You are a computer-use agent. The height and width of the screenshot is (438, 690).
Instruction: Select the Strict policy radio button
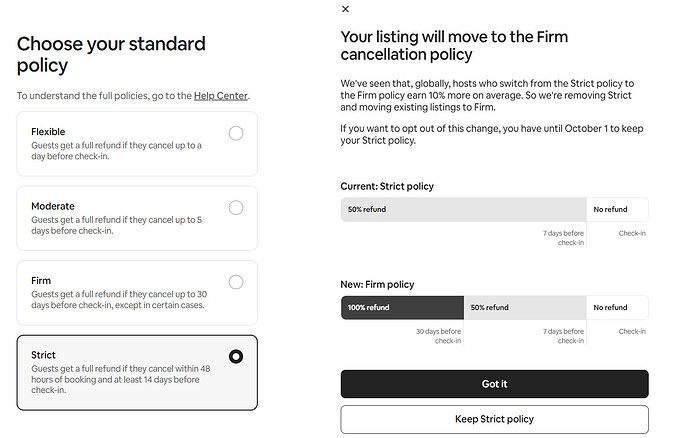[236, 356]
